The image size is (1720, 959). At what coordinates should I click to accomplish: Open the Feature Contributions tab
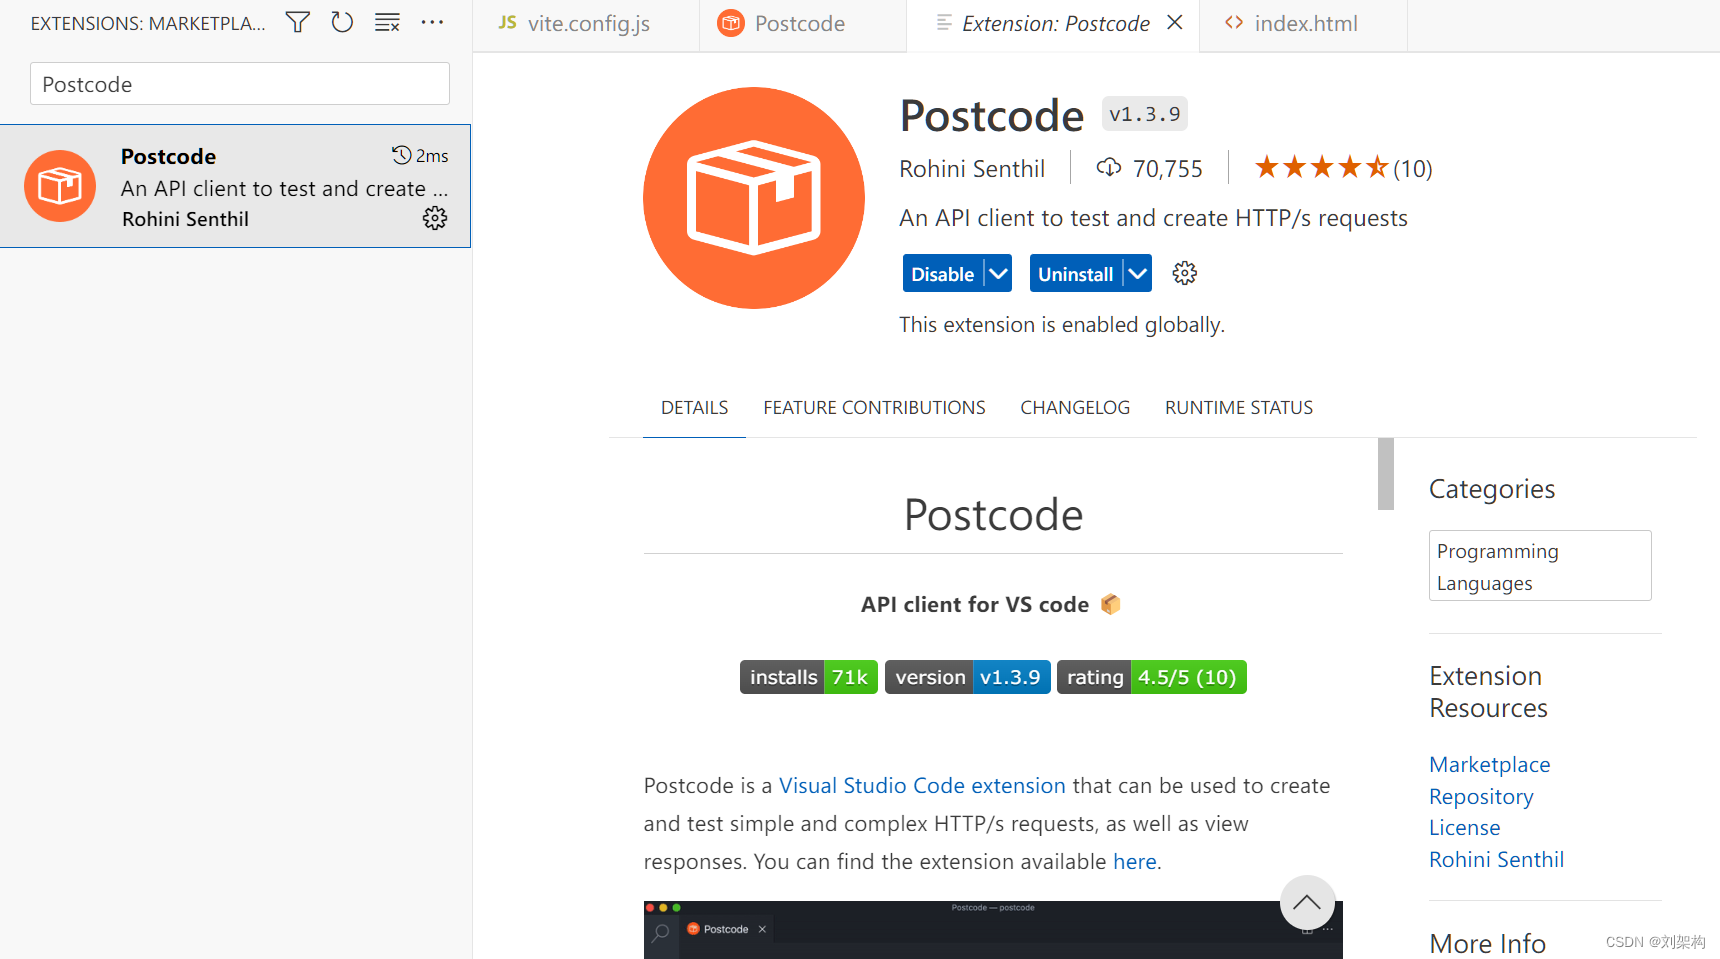[874, 408]
